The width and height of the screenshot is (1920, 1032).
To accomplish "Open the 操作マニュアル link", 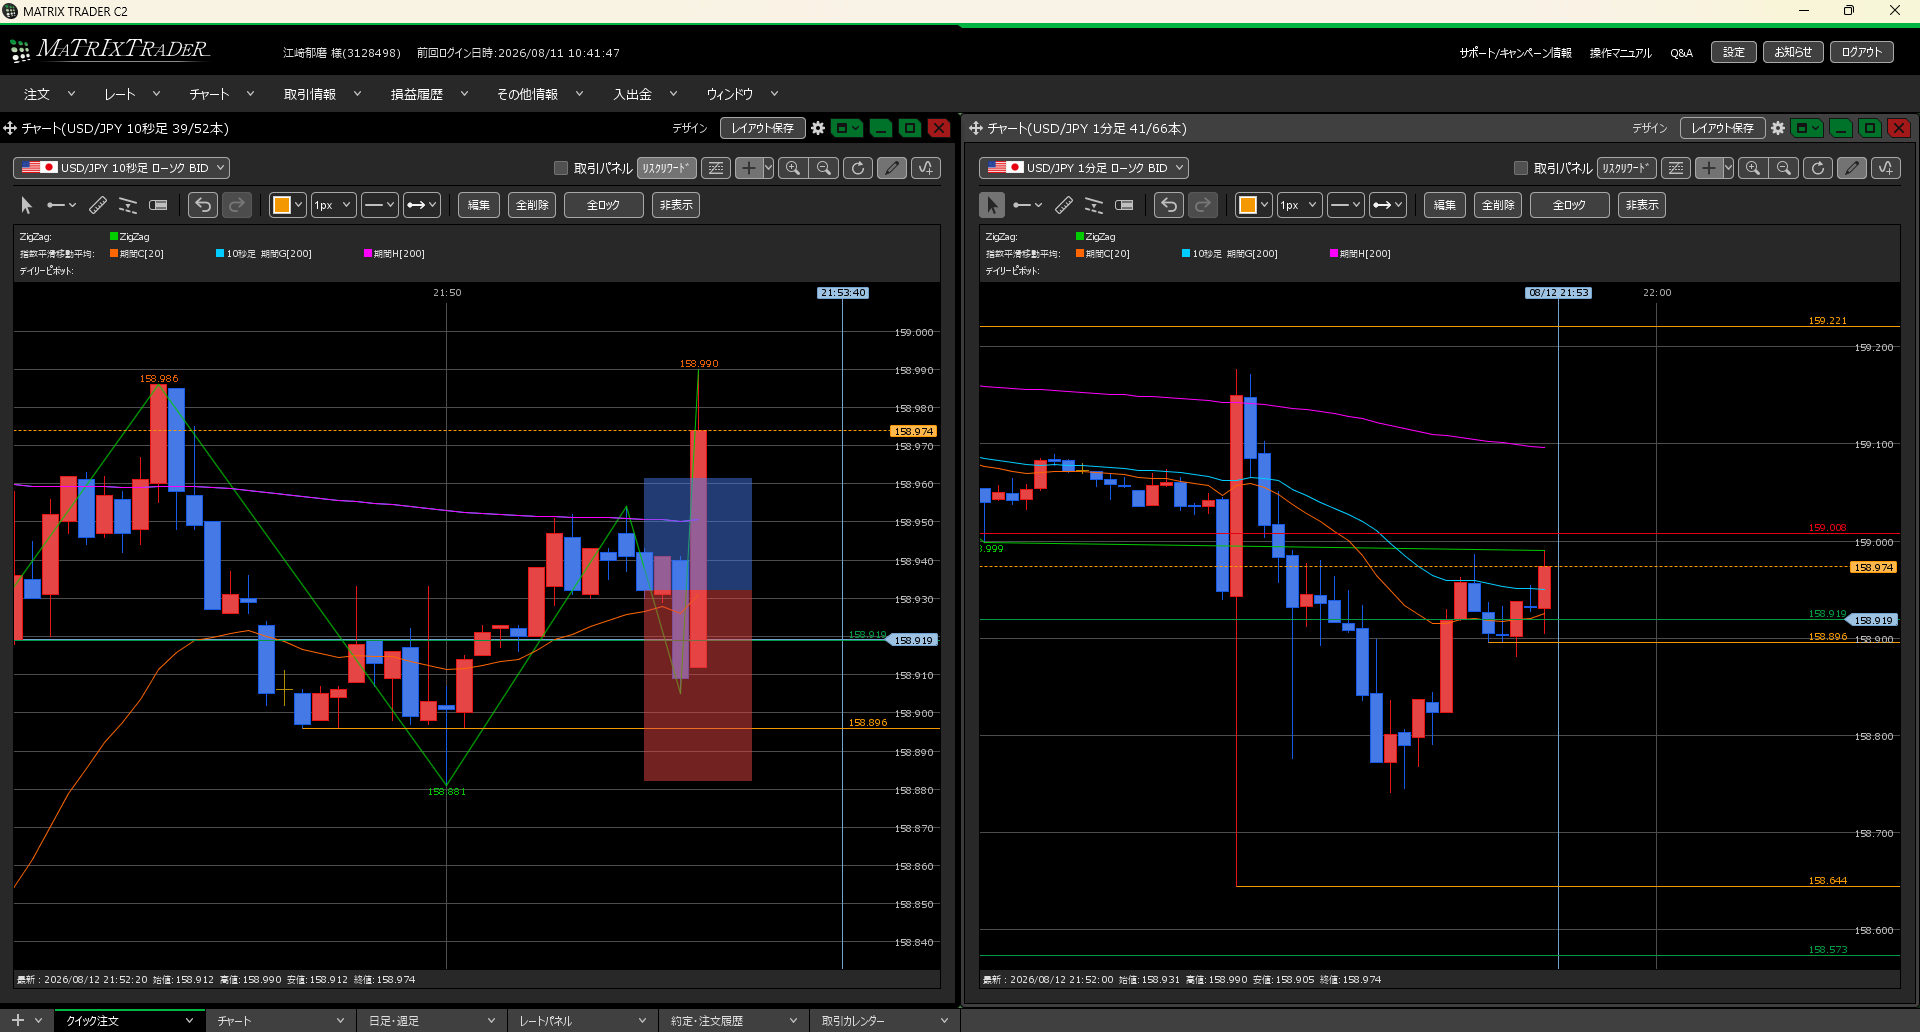I will coord(1620,53).
